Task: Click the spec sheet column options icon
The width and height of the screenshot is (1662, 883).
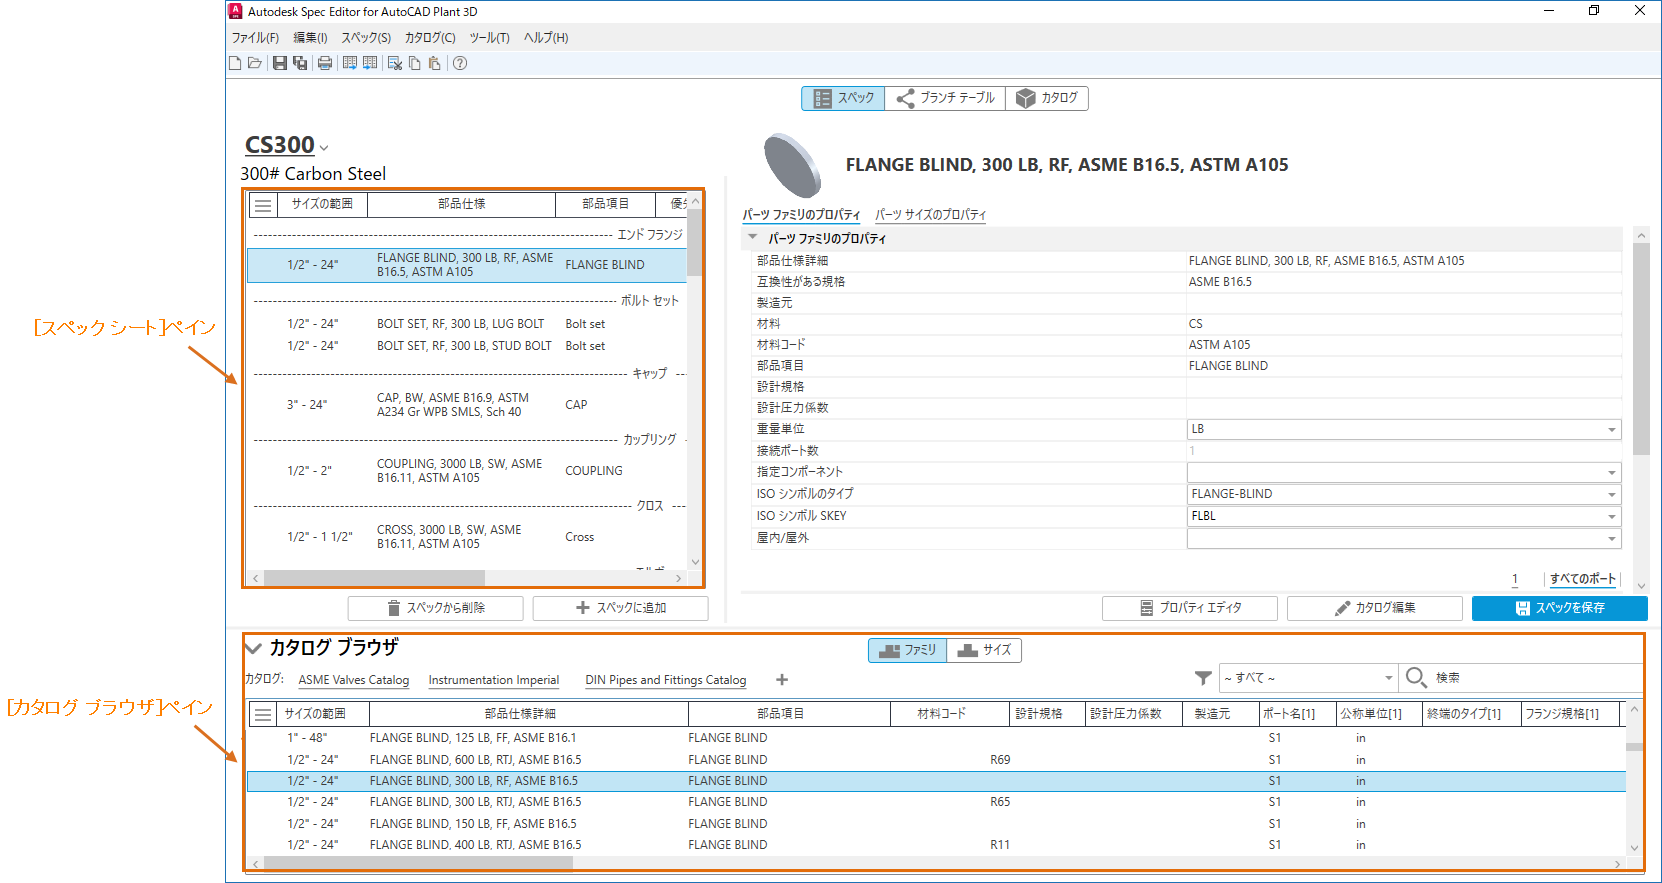Action: pyautogui.click(x=263, y=205)
